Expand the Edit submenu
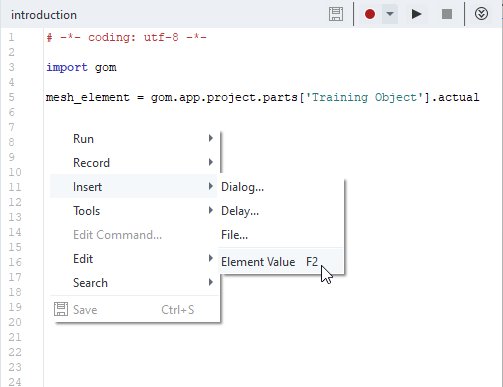The height and width of the screenshot is (387, 503). (133, 259)
